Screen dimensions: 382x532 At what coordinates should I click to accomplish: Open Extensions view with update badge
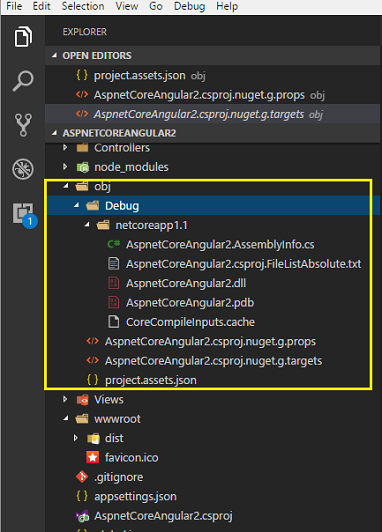pos(25,215)
